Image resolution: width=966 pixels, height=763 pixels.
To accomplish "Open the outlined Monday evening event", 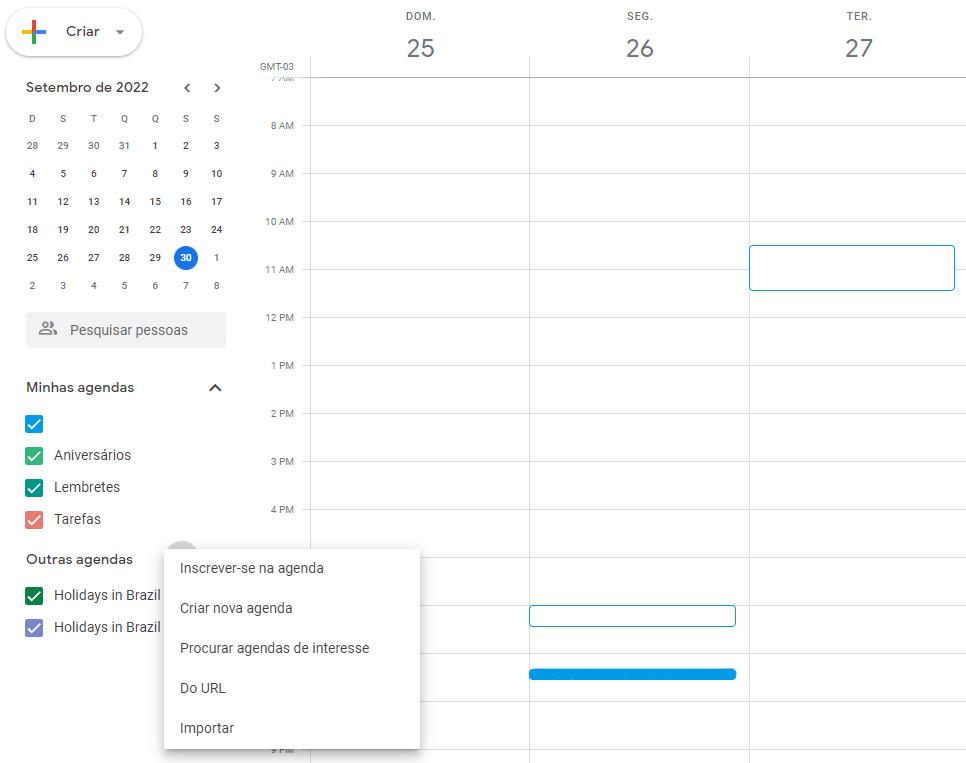I will pyautogui.click(x=632, y=616).
